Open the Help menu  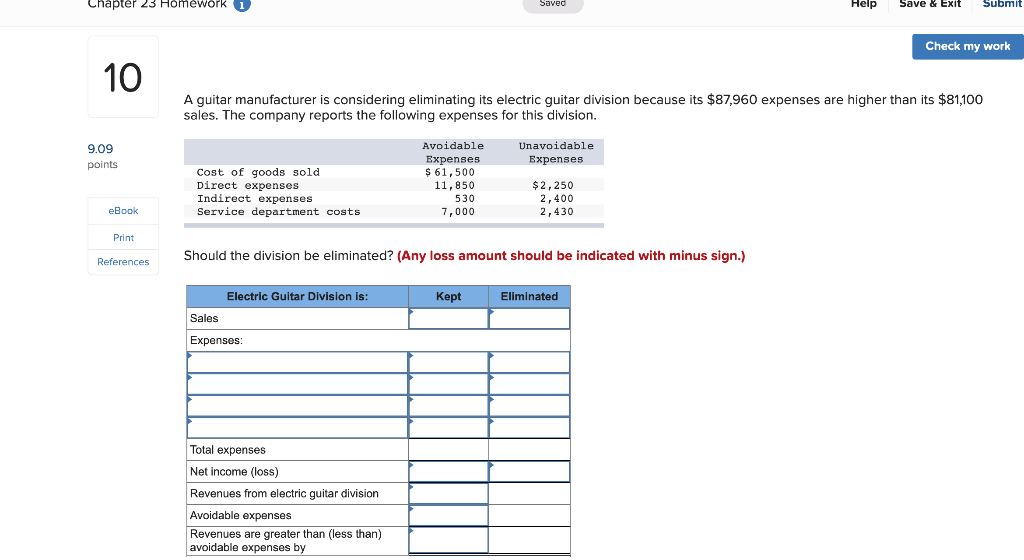click(863, 5)
